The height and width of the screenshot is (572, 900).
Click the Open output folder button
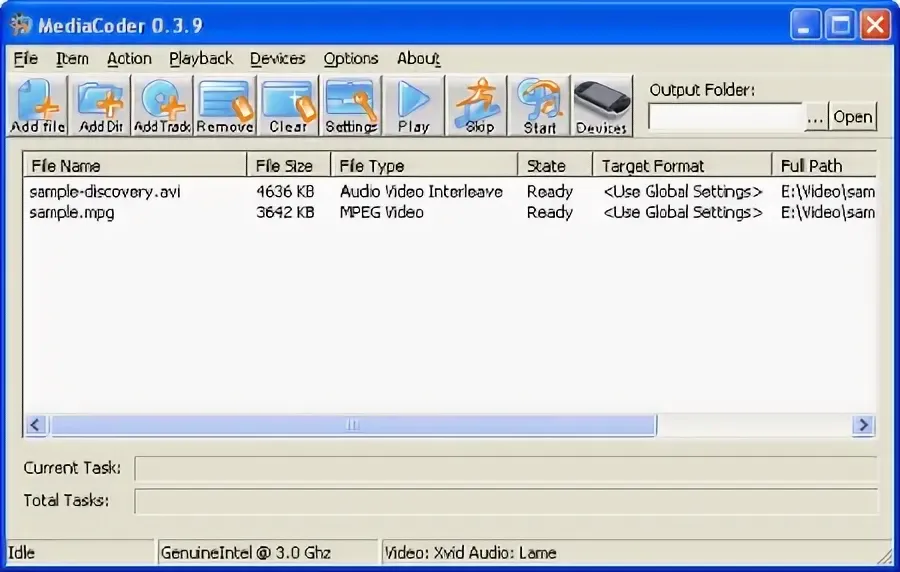click(853, 117)
